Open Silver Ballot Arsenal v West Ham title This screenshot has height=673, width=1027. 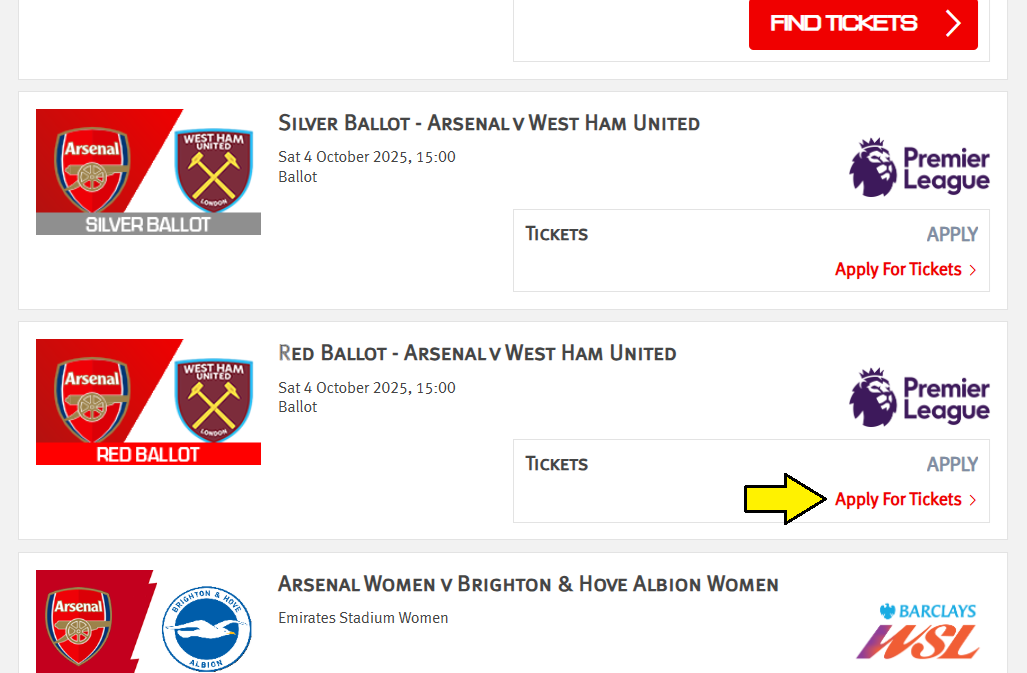click(x=488, y=123)
